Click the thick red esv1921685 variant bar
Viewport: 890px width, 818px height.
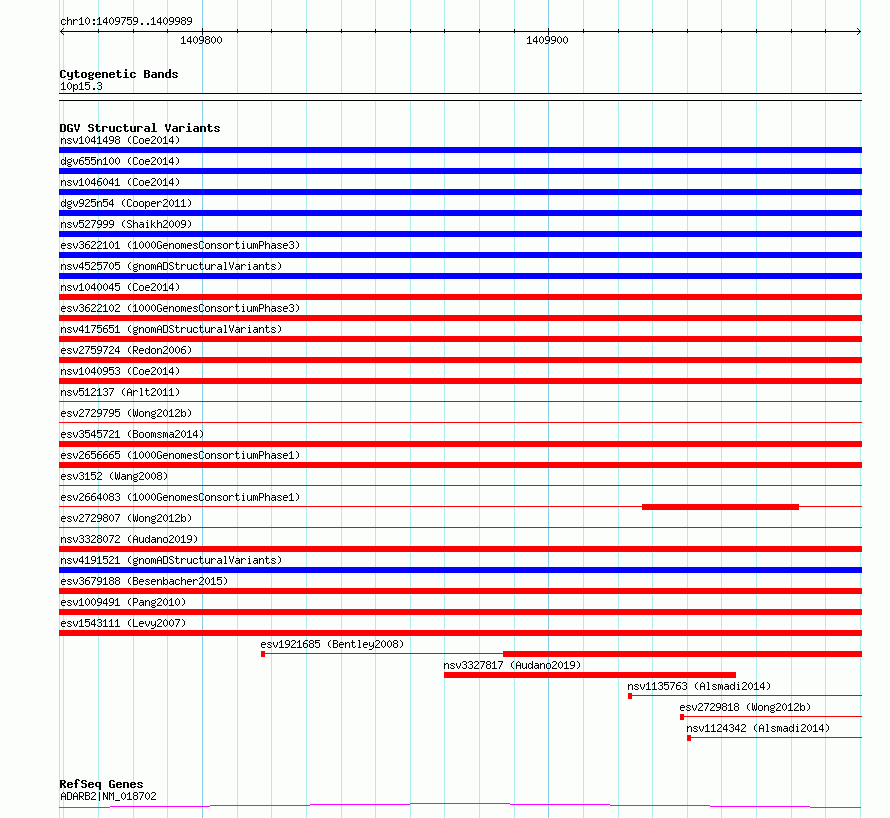[x=682, y=654]
